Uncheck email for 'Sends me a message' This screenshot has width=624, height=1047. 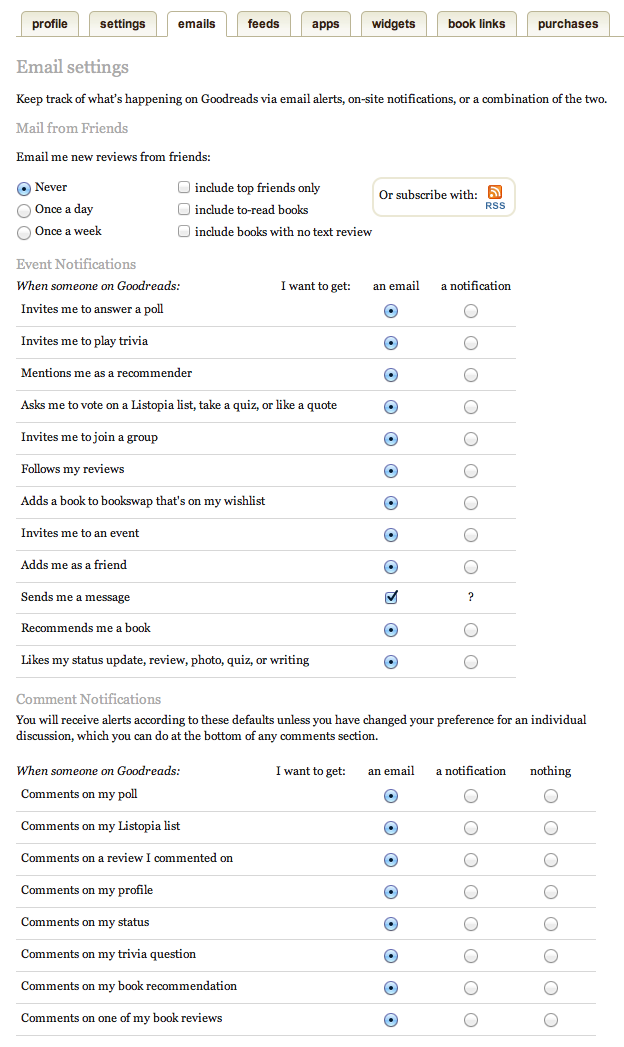[x=391, y=597]
